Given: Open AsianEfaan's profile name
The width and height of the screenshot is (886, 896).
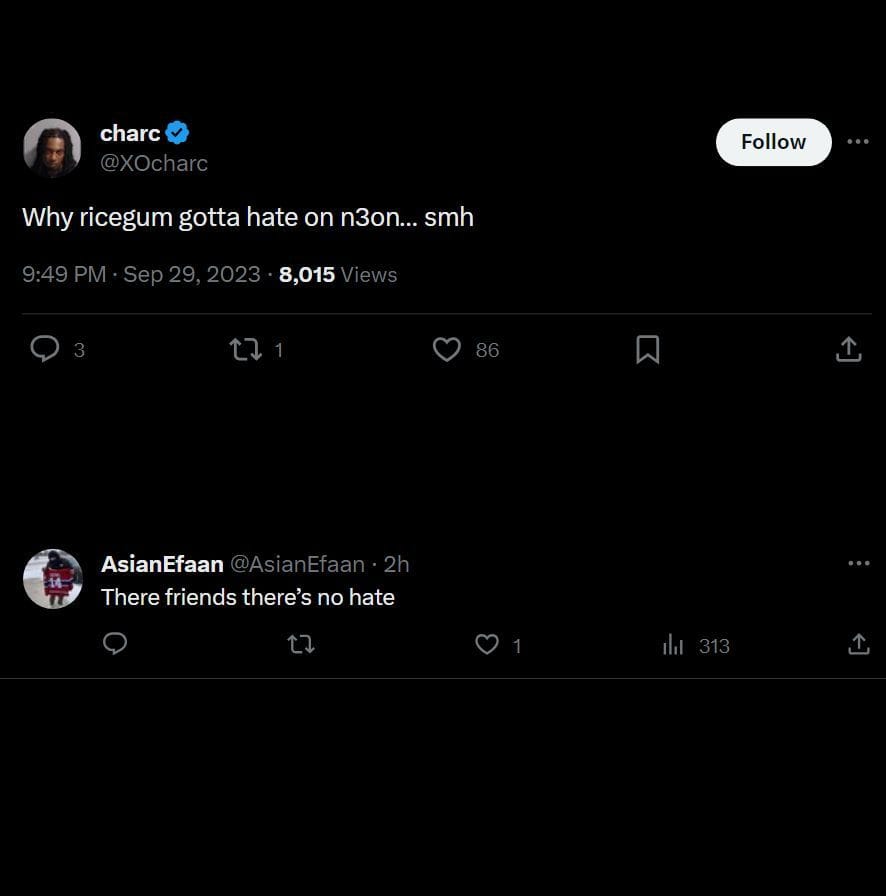Looking at the screenshot, I should (x=162, y=564).
